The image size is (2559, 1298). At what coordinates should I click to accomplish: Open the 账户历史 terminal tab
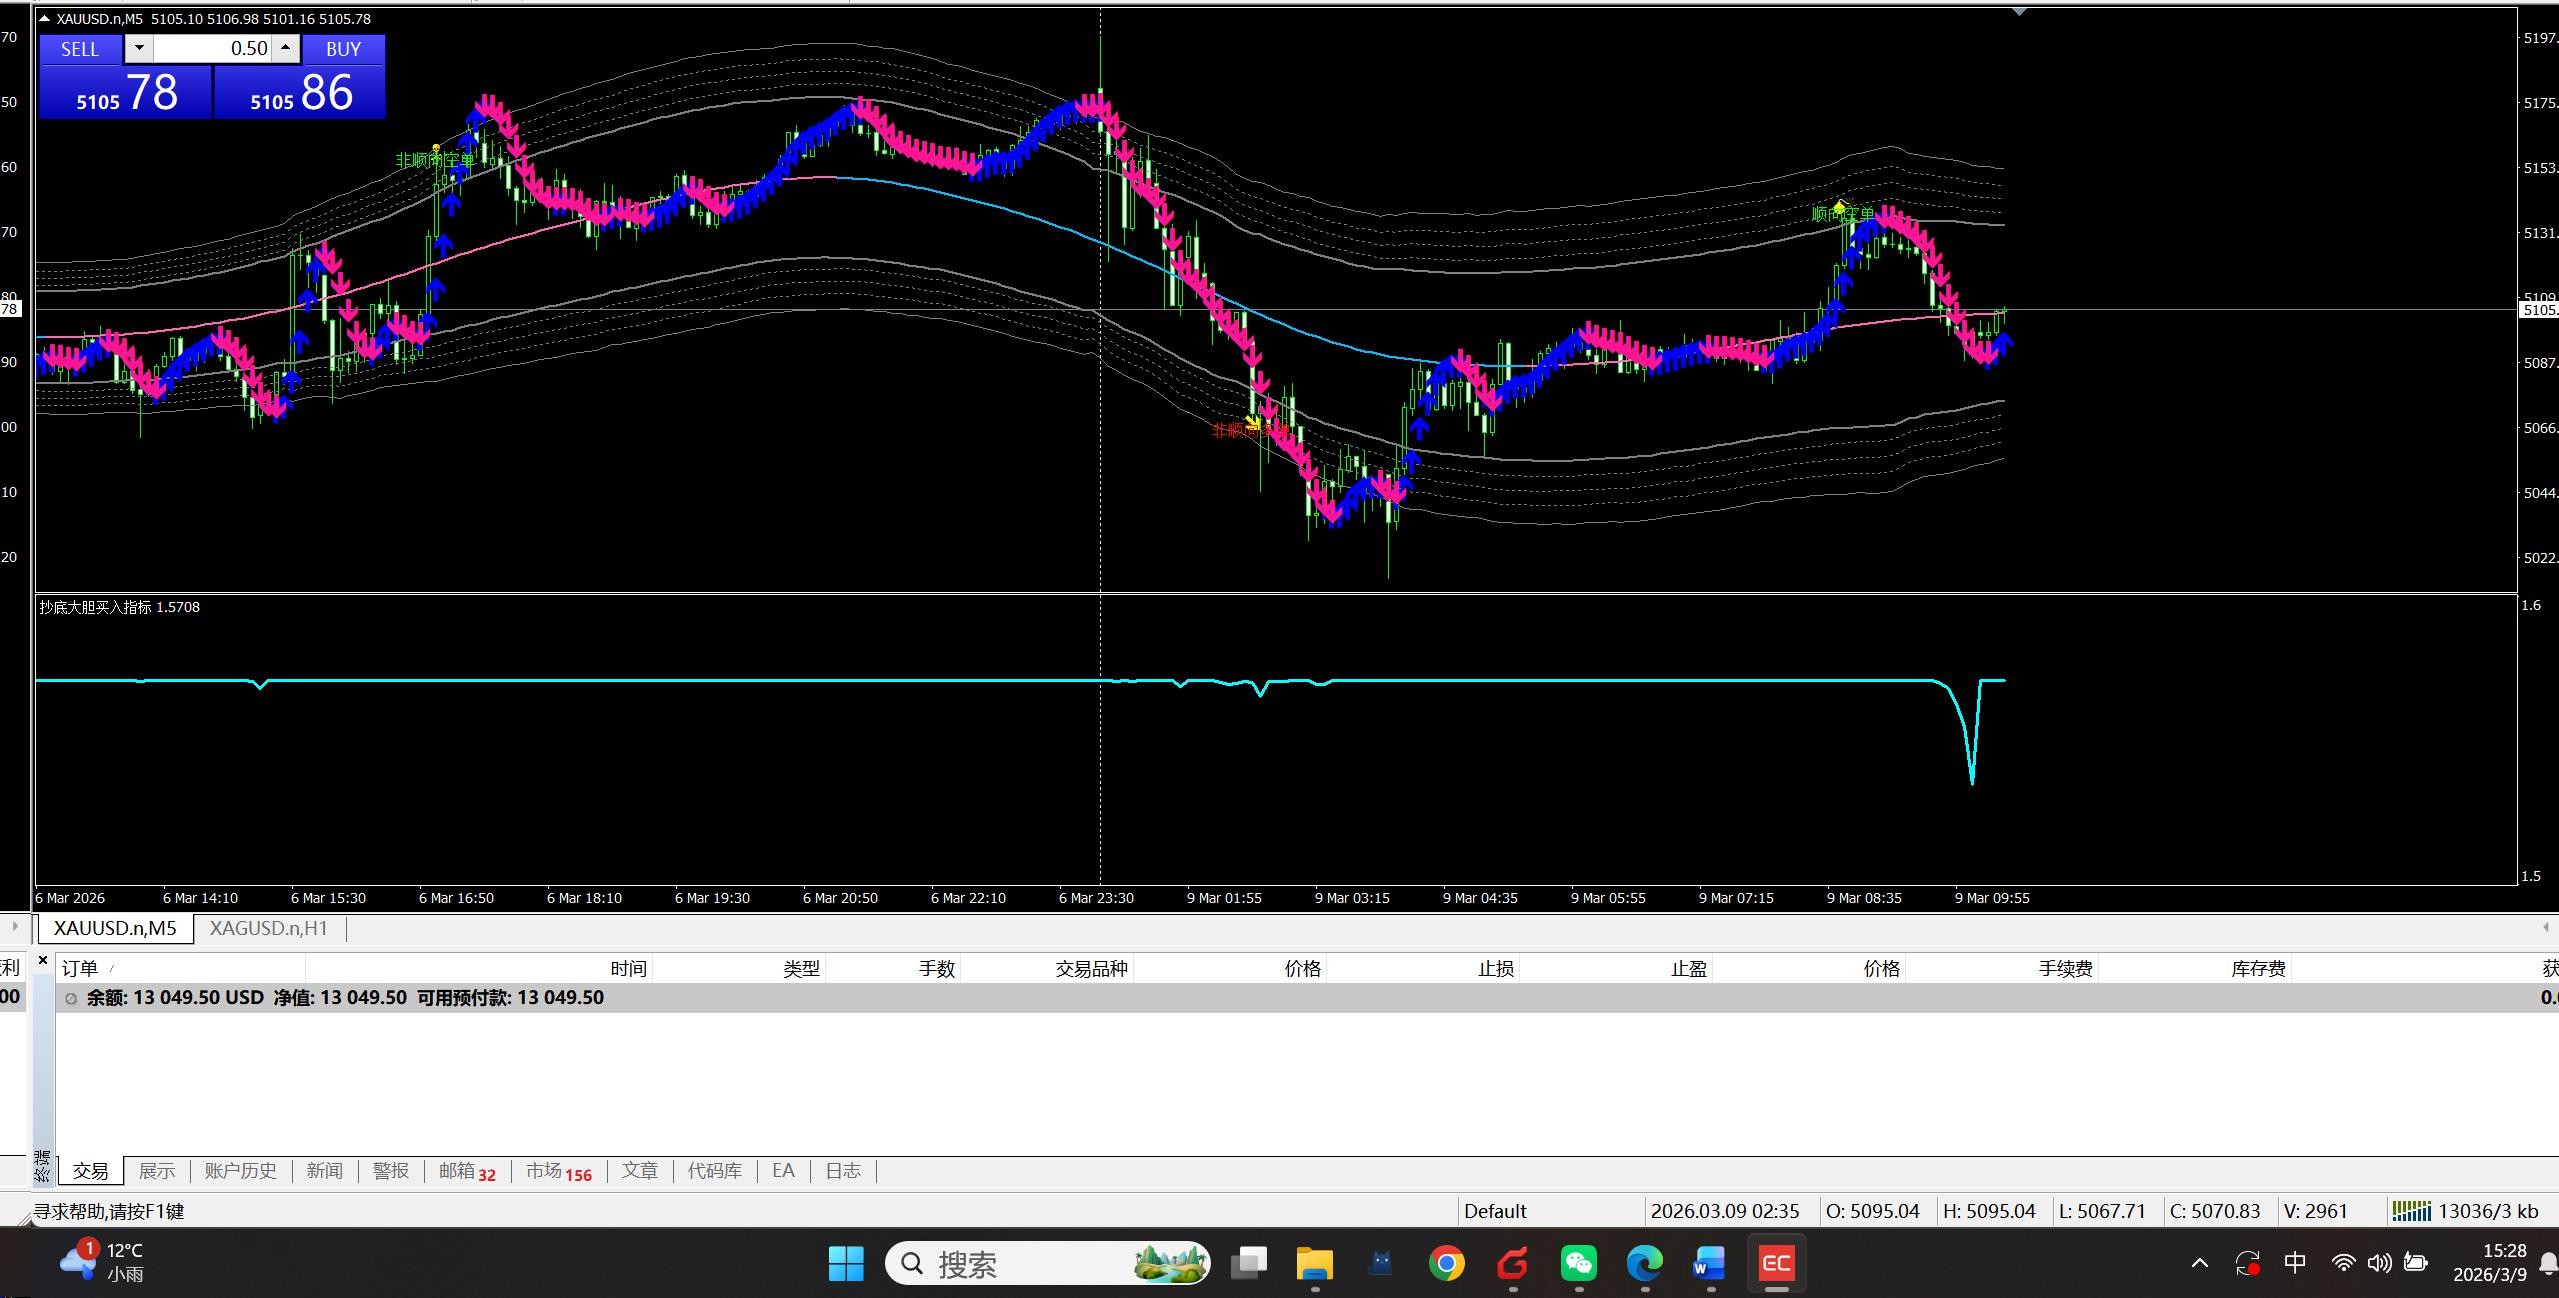(x=240, y=1170)
